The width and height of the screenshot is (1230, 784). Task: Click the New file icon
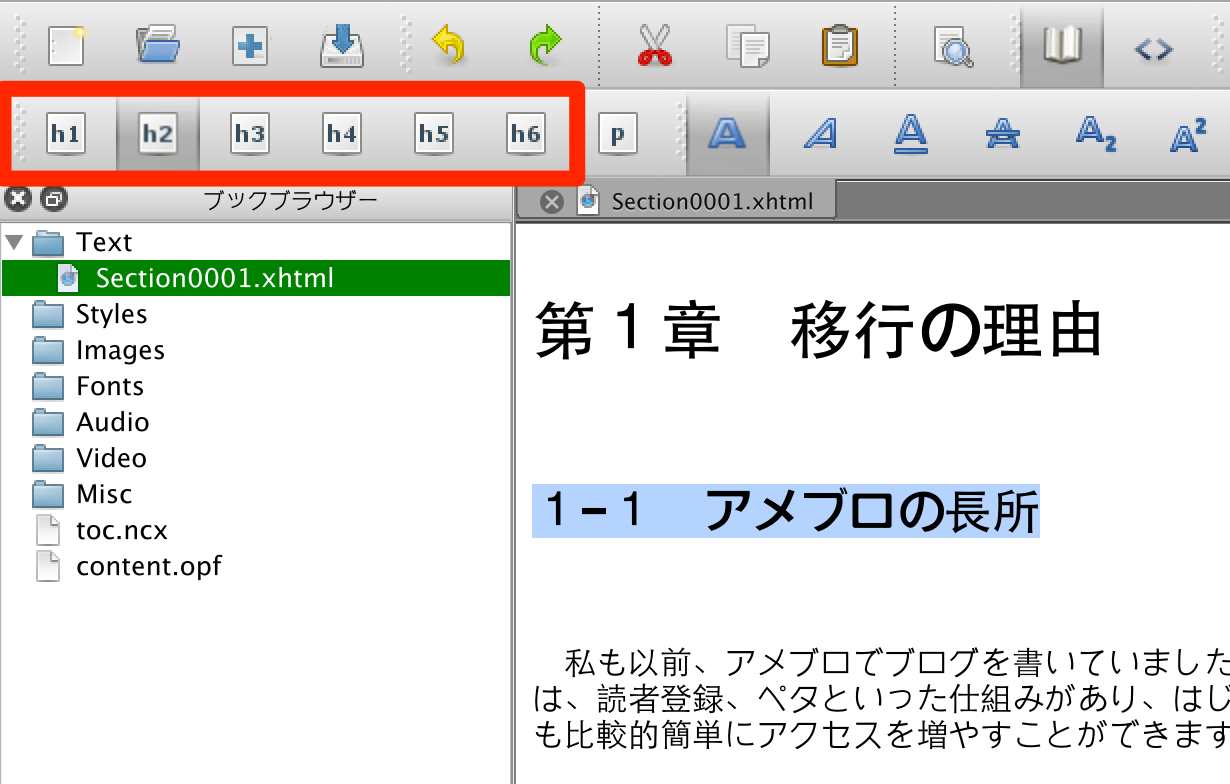pyautogui.click(x=66, y=46)
